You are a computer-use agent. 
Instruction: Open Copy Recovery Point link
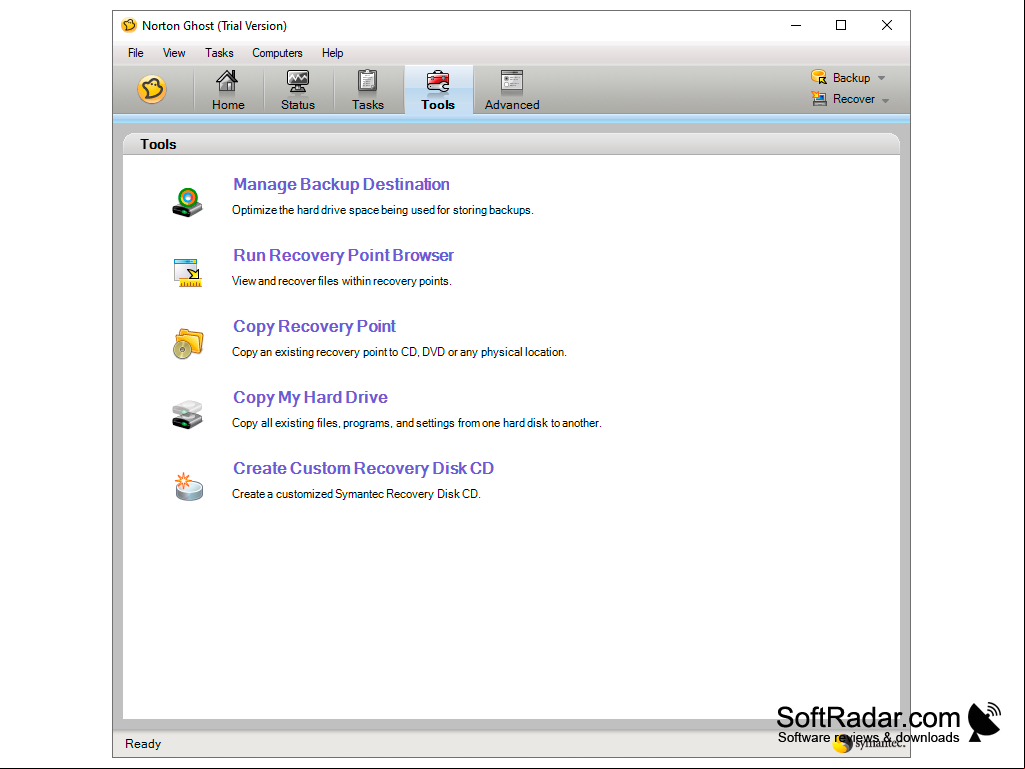click(x=314, y=326)
